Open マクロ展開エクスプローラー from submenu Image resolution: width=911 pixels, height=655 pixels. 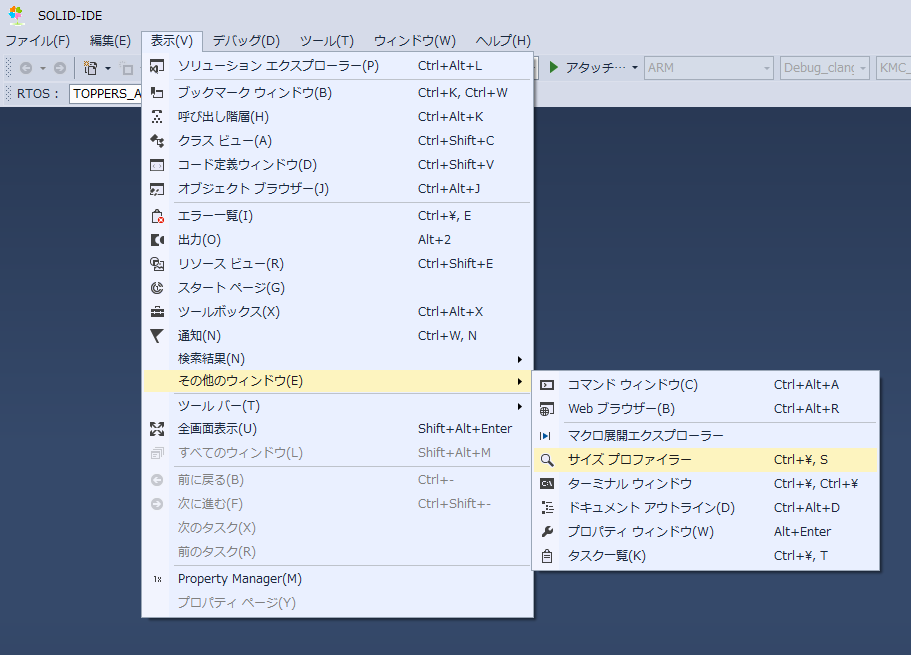(x=645, y=436)
